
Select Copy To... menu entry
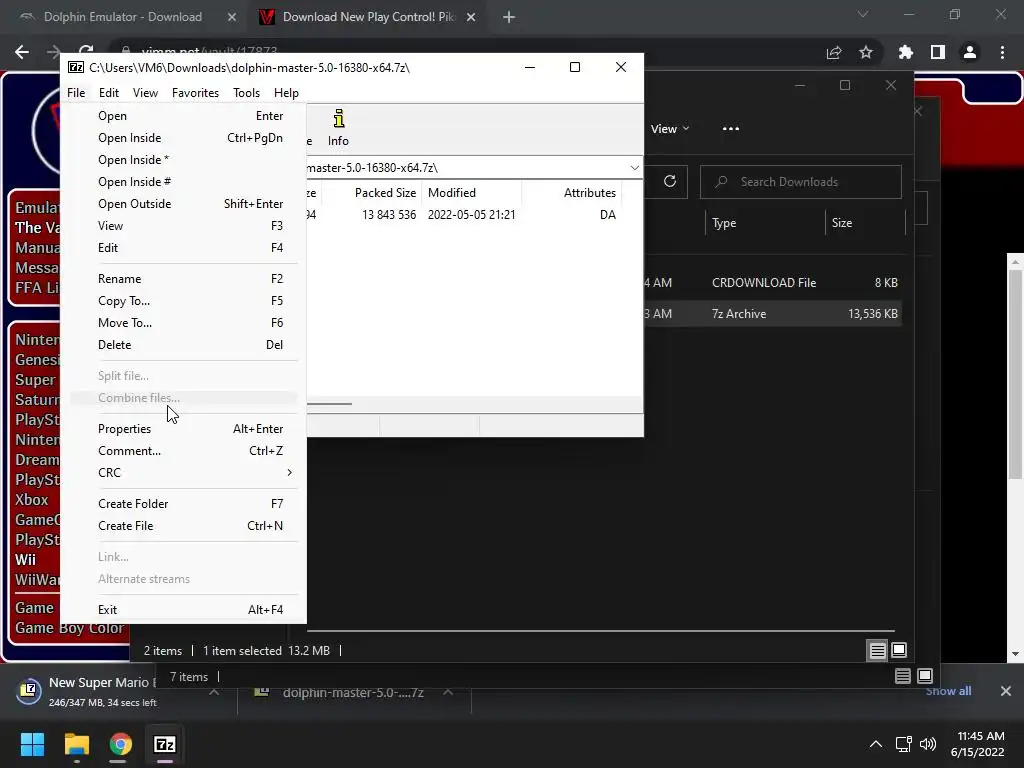tap(183, 300)
